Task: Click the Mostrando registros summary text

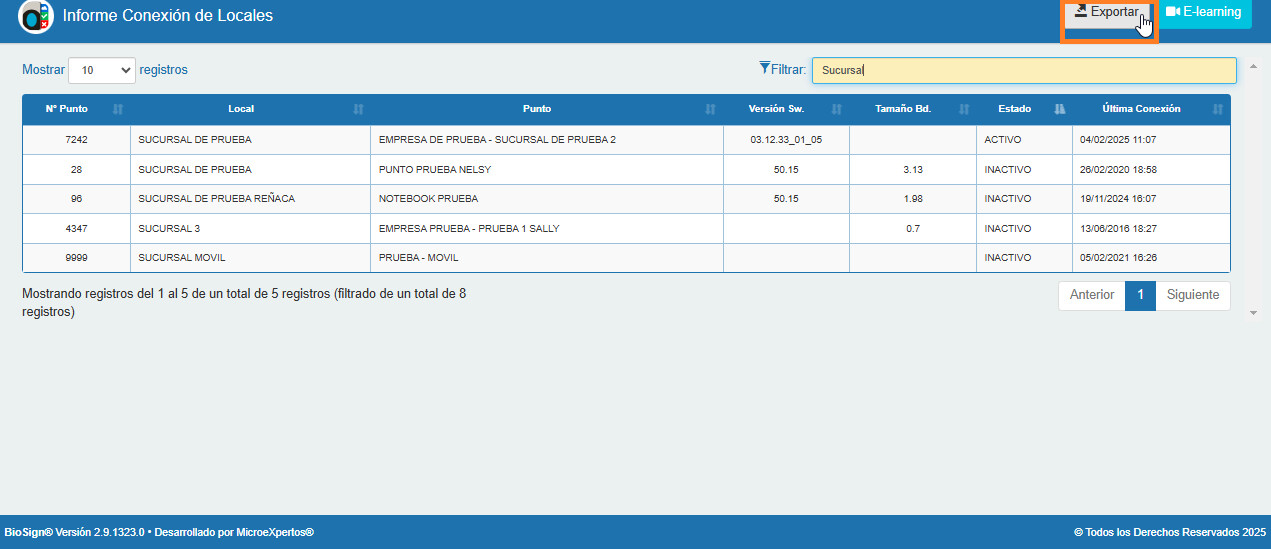Action: pos(244,303)
